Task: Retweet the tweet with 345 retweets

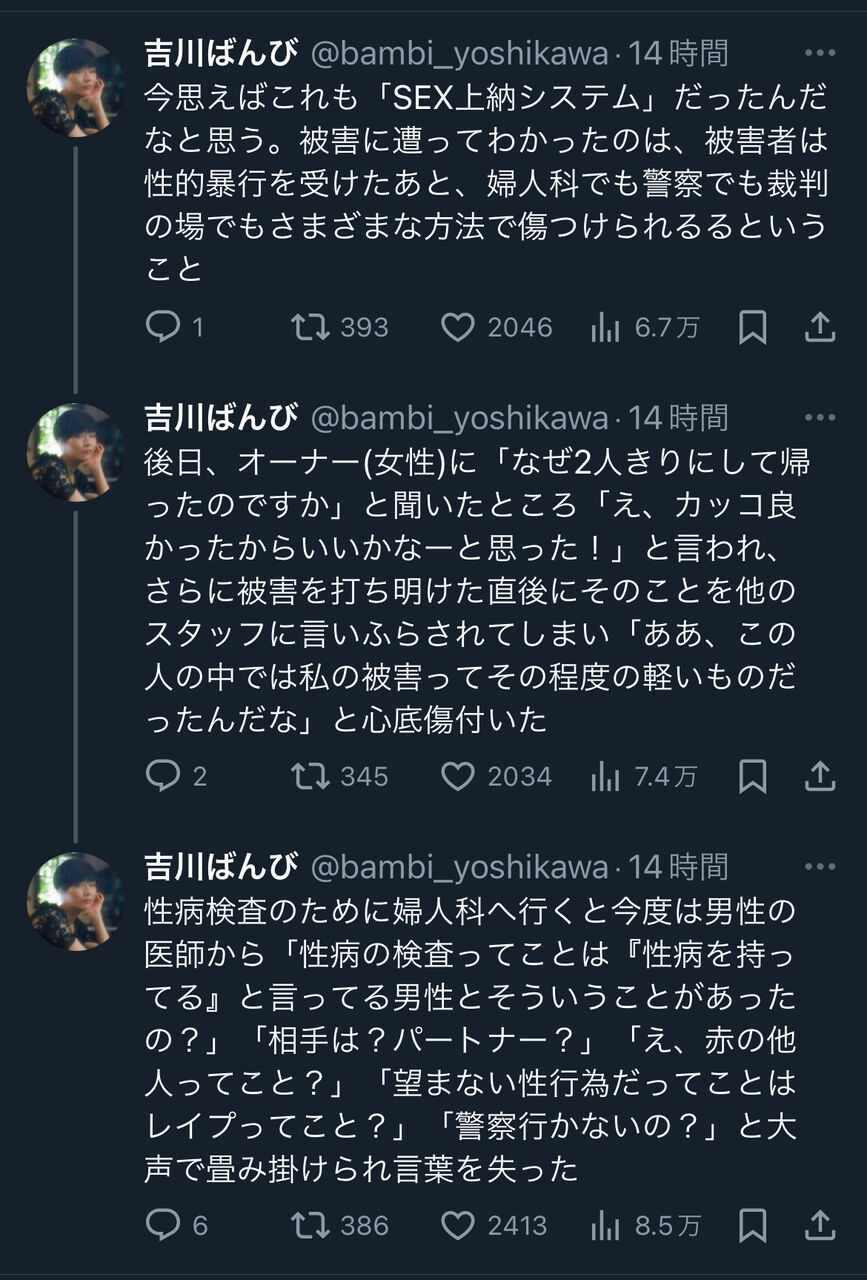Action: tap(309, 776)
